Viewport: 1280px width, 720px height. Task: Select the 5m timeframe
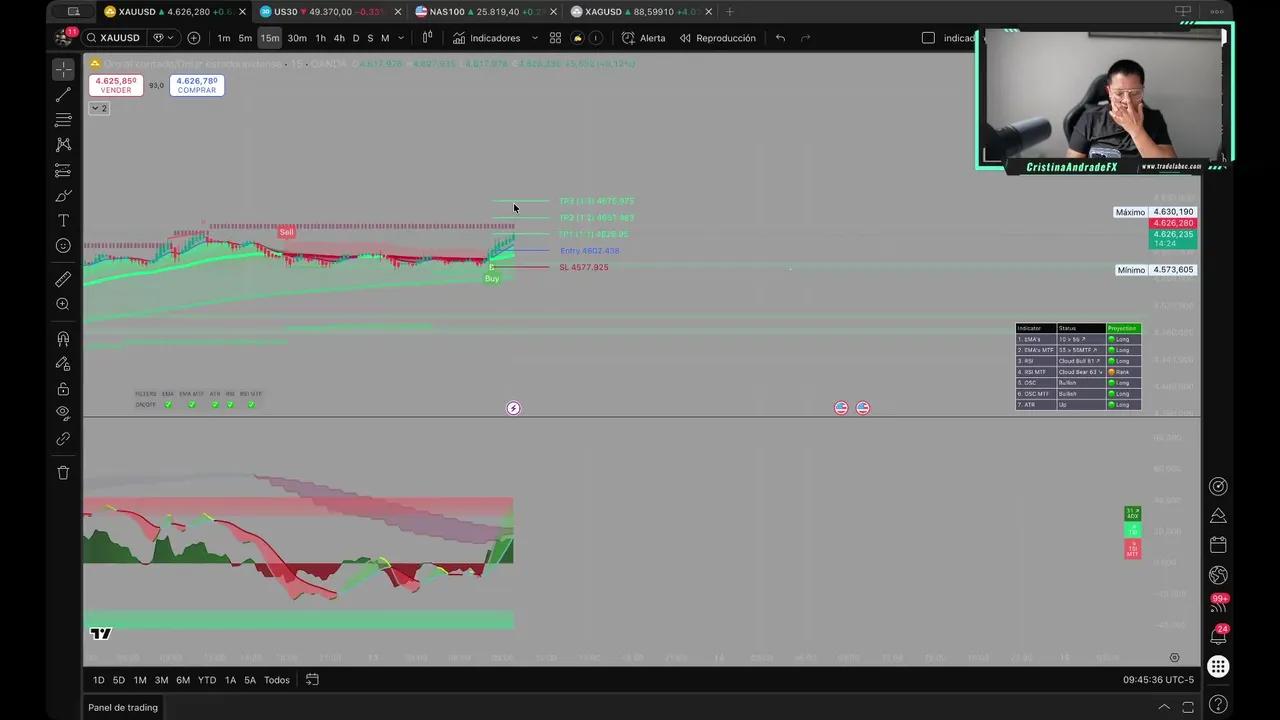245,38
